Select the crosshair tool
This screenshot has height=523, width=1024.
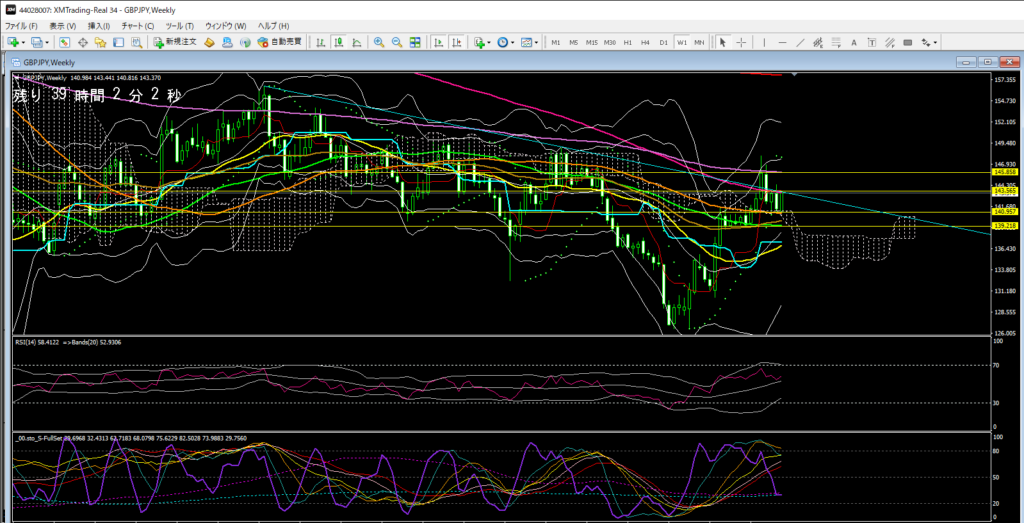[x=741, y=42]
